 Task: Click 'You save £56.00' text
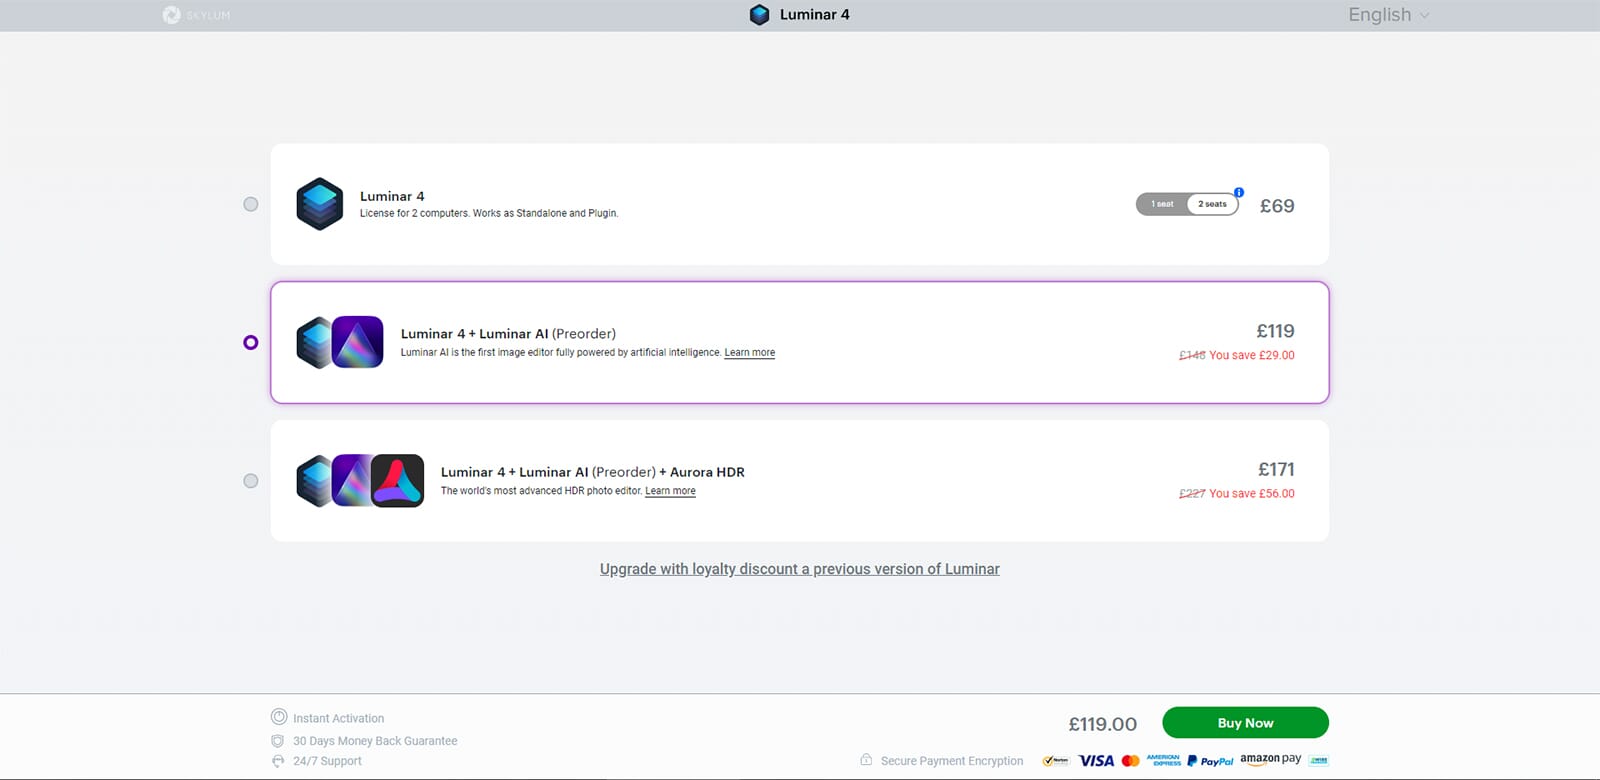(x=1252, y=494)
